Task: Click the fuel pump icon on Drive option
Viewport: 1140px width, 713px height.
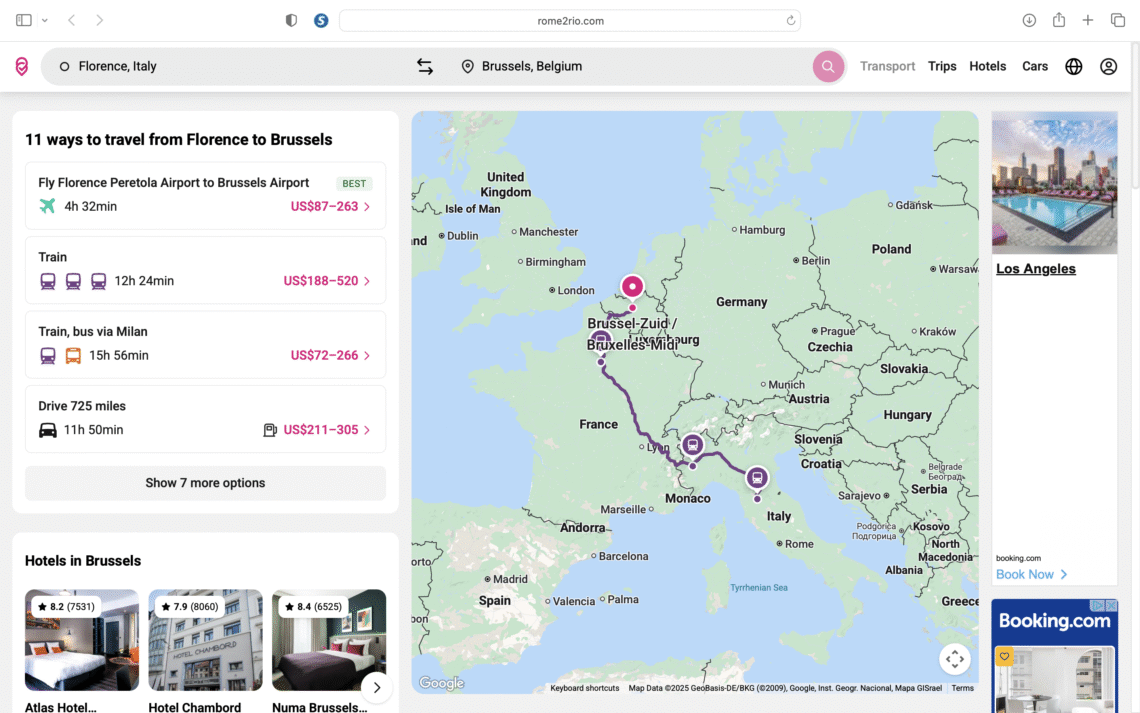Action: (x=270, y=430)
